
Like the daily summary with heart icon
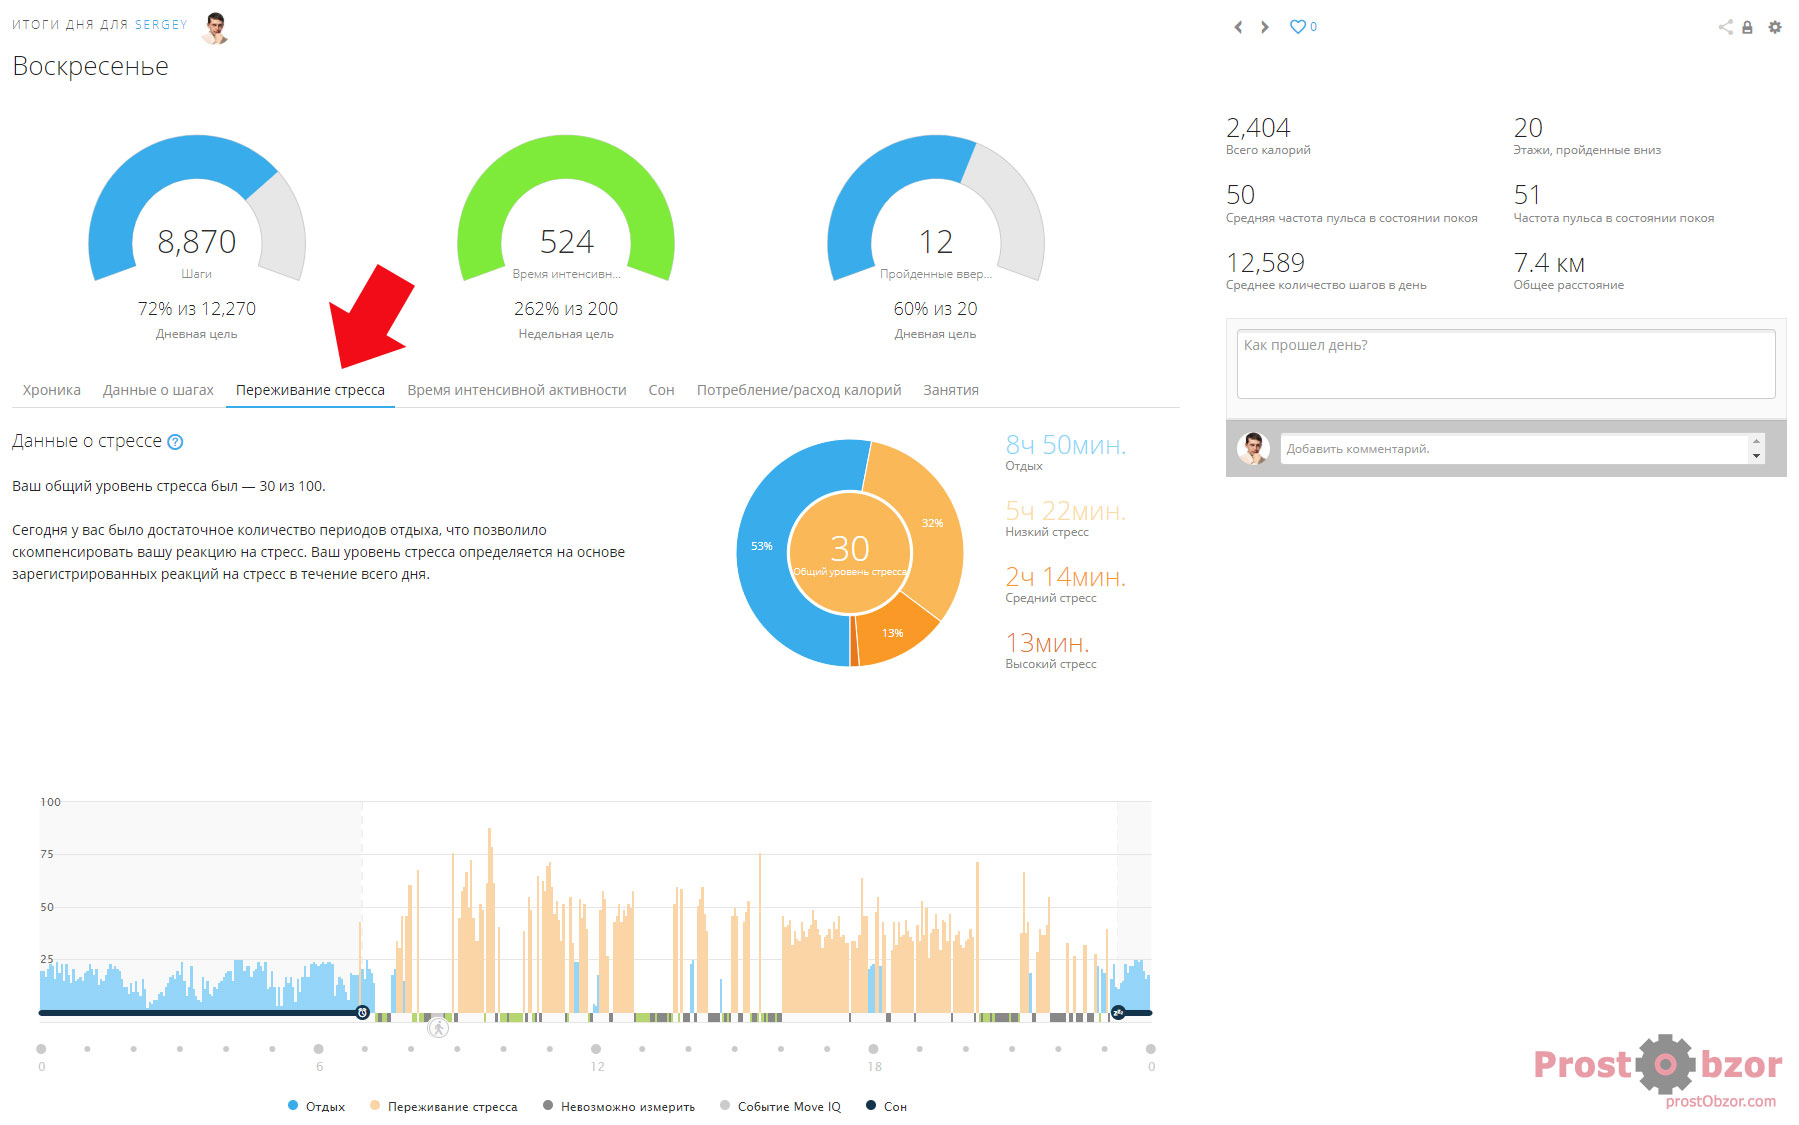point(1298,27)
